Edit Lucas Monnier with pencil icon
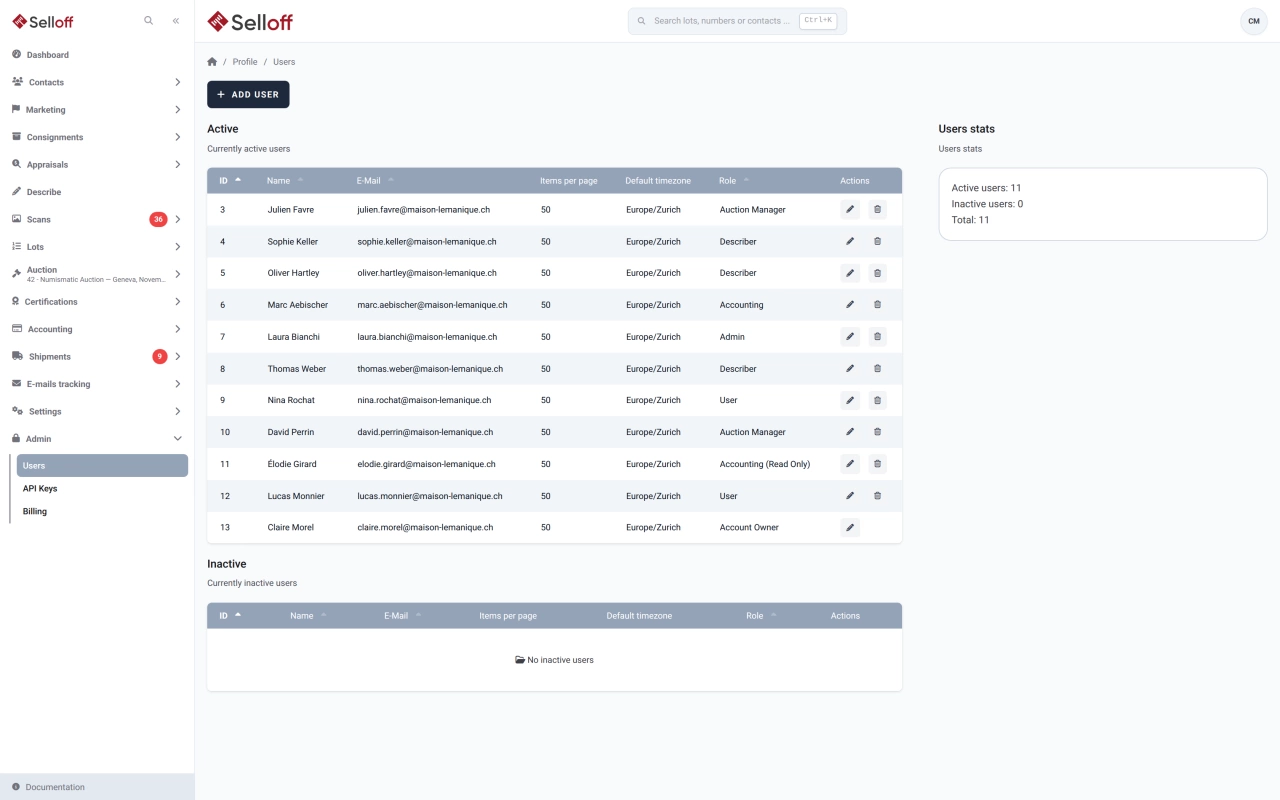The height and width of the screenshot is (800, 1280). pos(850,496)
